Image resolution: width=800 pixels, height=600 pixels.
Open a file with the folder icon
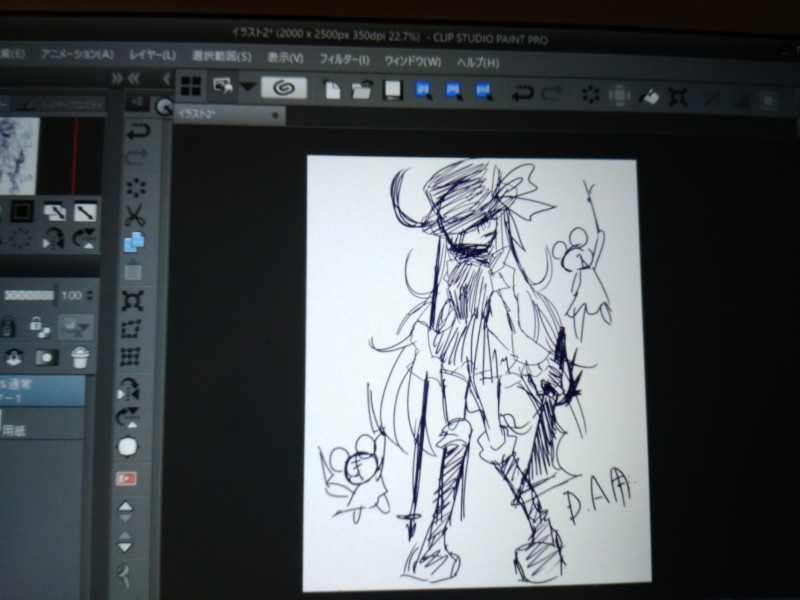tap(362, 90)
